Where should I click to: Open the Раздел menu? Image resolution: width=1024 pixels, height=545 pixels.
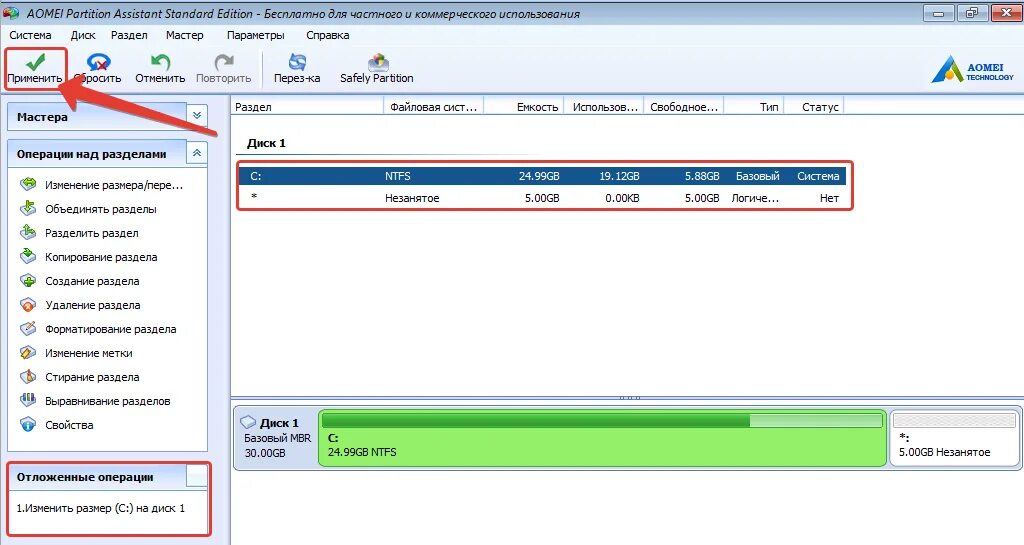(x=129, y=35)
